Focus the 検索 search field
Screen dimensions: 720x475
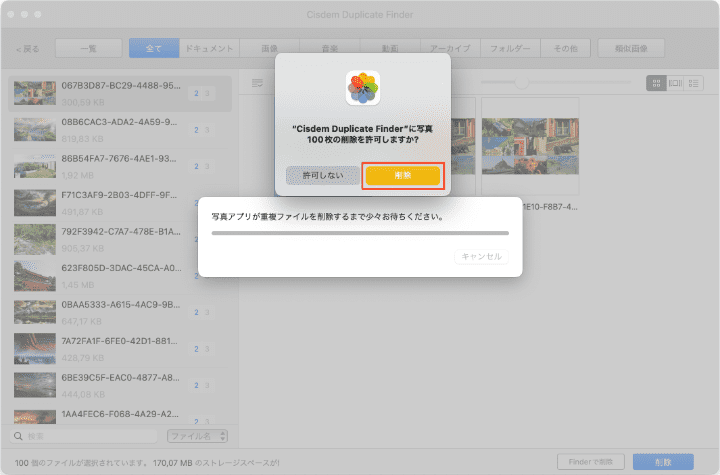pyautogui.click(x=84, y=436)
